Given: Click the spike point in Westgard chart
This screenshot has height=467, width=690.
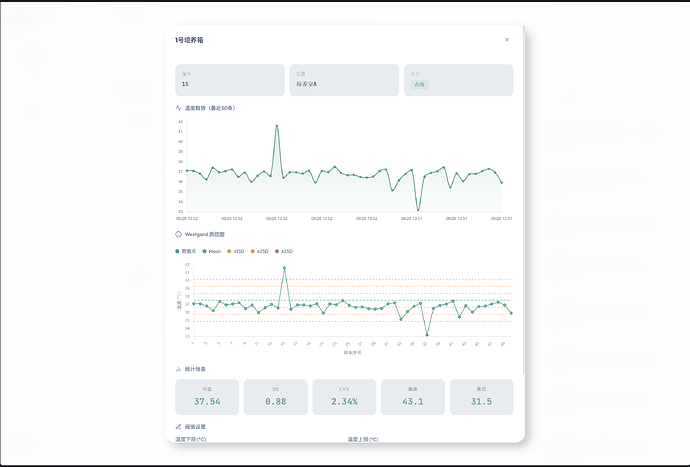Looking at the screenshot, I should (284, 268).
